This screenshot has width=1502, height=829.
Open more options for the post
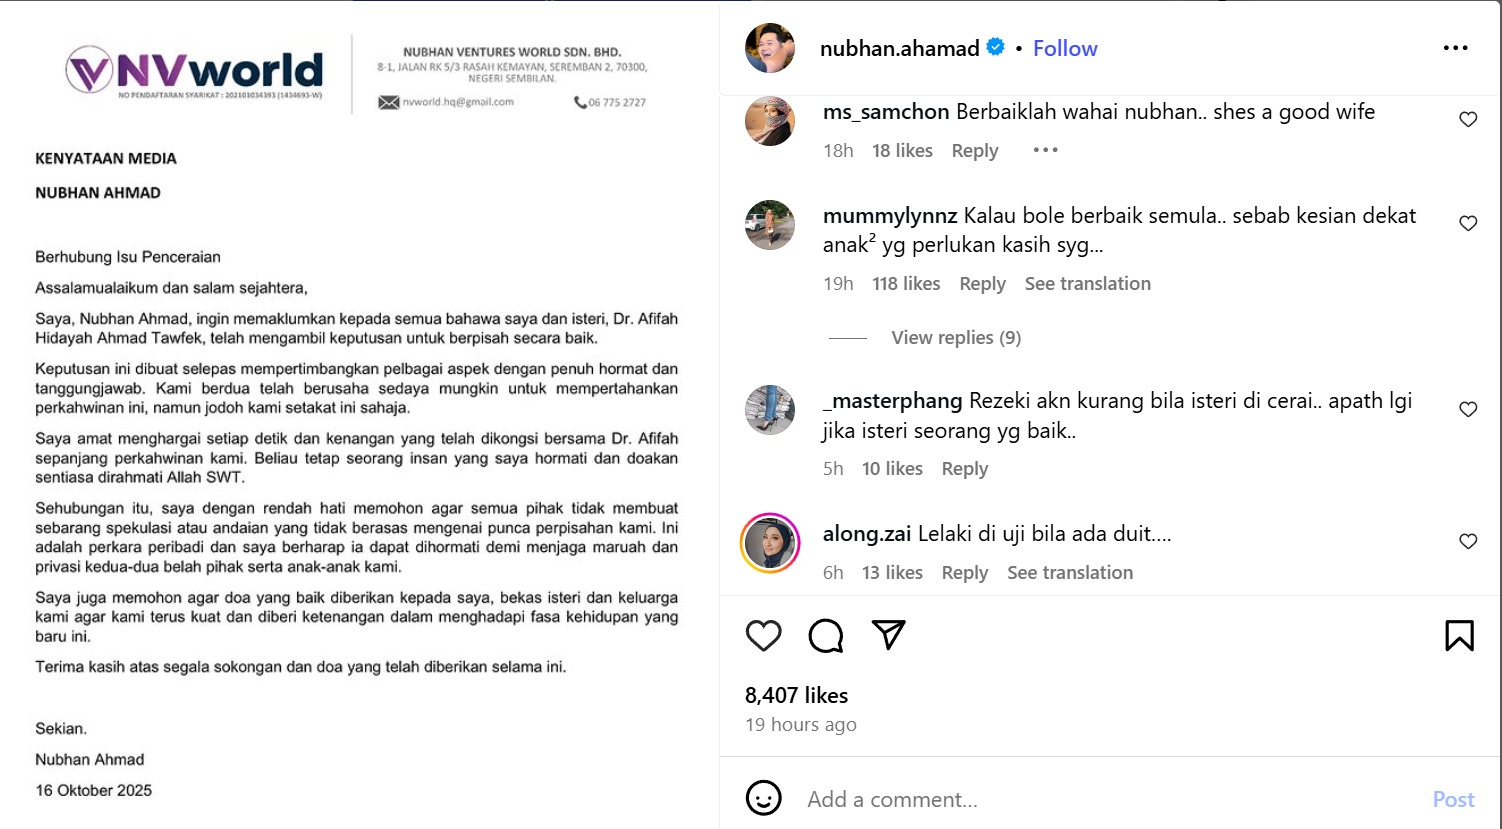pos(1455,48)
